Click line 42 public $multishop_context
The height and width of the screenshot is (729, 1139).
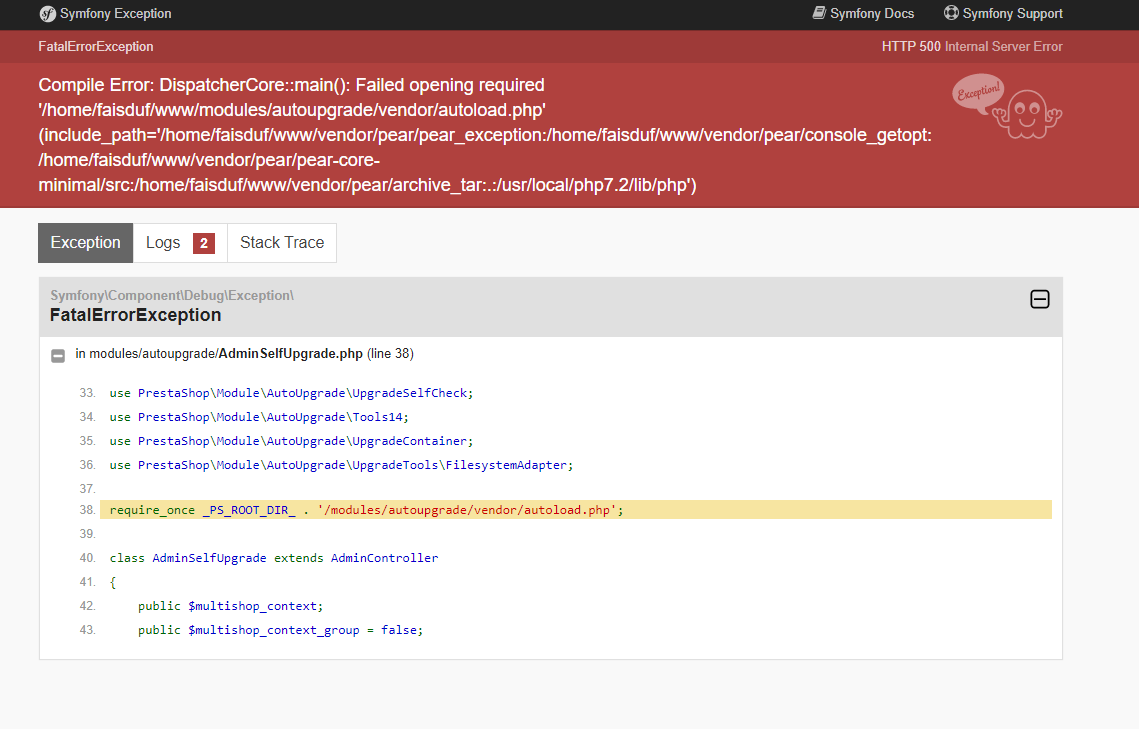click(x=230, y=606)
